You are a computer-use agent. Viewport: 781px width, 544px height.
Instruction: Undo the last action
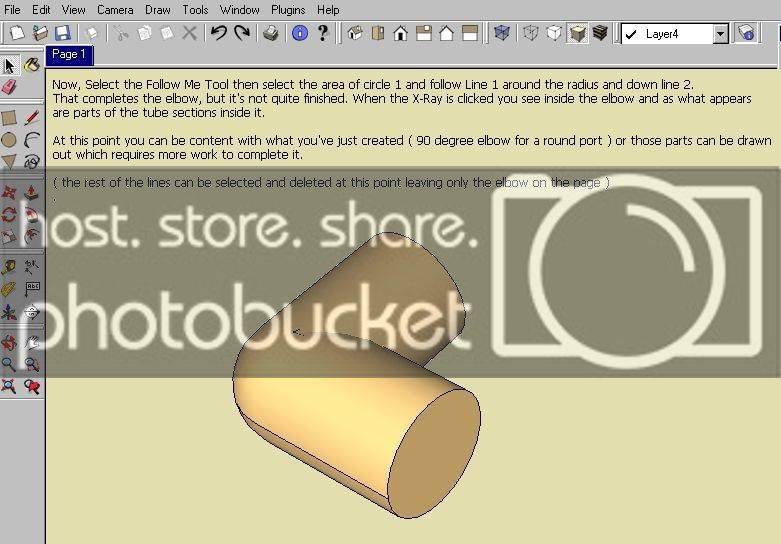pos(219,33)
